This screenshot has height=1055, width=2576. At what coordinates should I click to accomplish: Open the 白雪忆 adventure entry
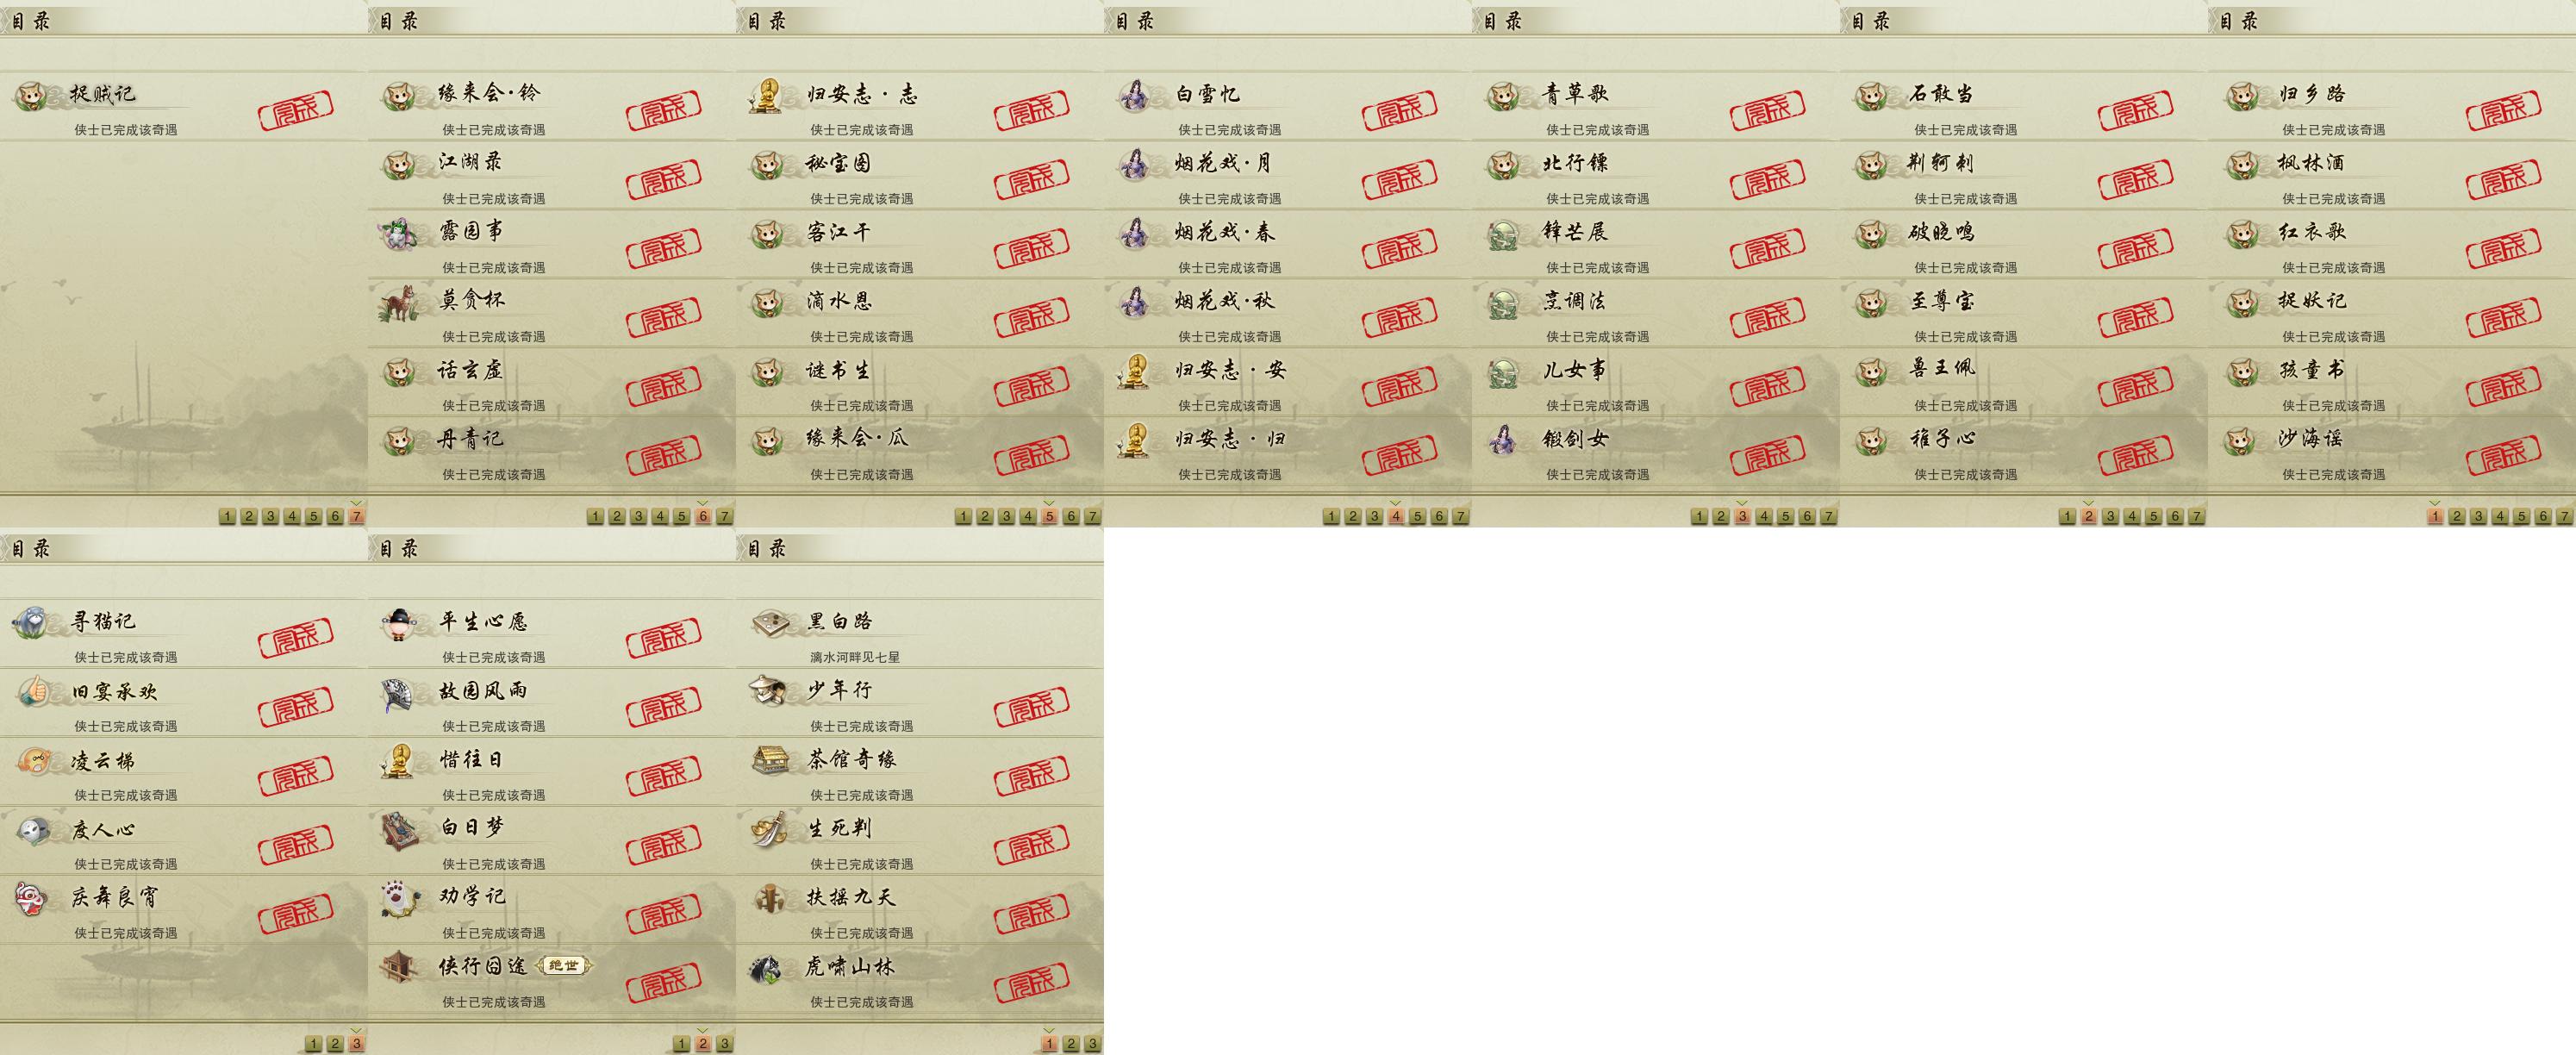(1288, 106)
